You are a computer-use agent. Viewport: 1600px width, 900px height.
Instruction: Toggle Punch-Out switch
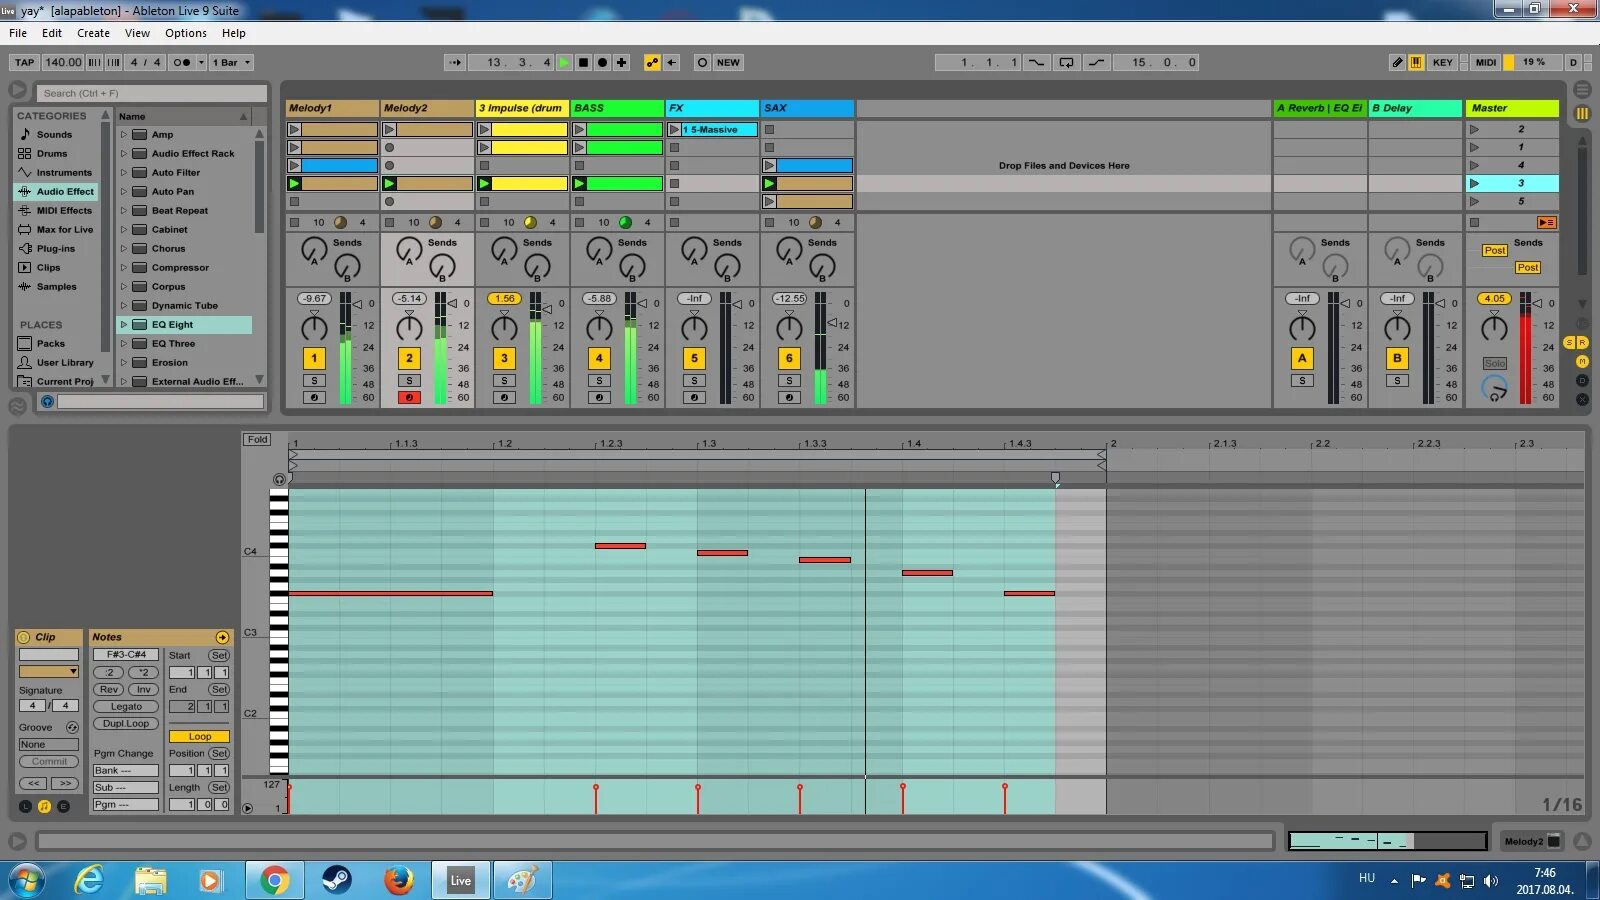pyautogui.click(x=1097, y=62)
